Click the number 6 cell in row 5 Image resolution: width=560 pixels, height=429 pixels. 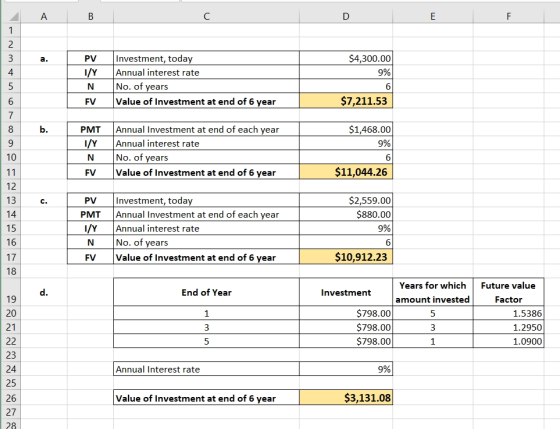click(346, 86)
